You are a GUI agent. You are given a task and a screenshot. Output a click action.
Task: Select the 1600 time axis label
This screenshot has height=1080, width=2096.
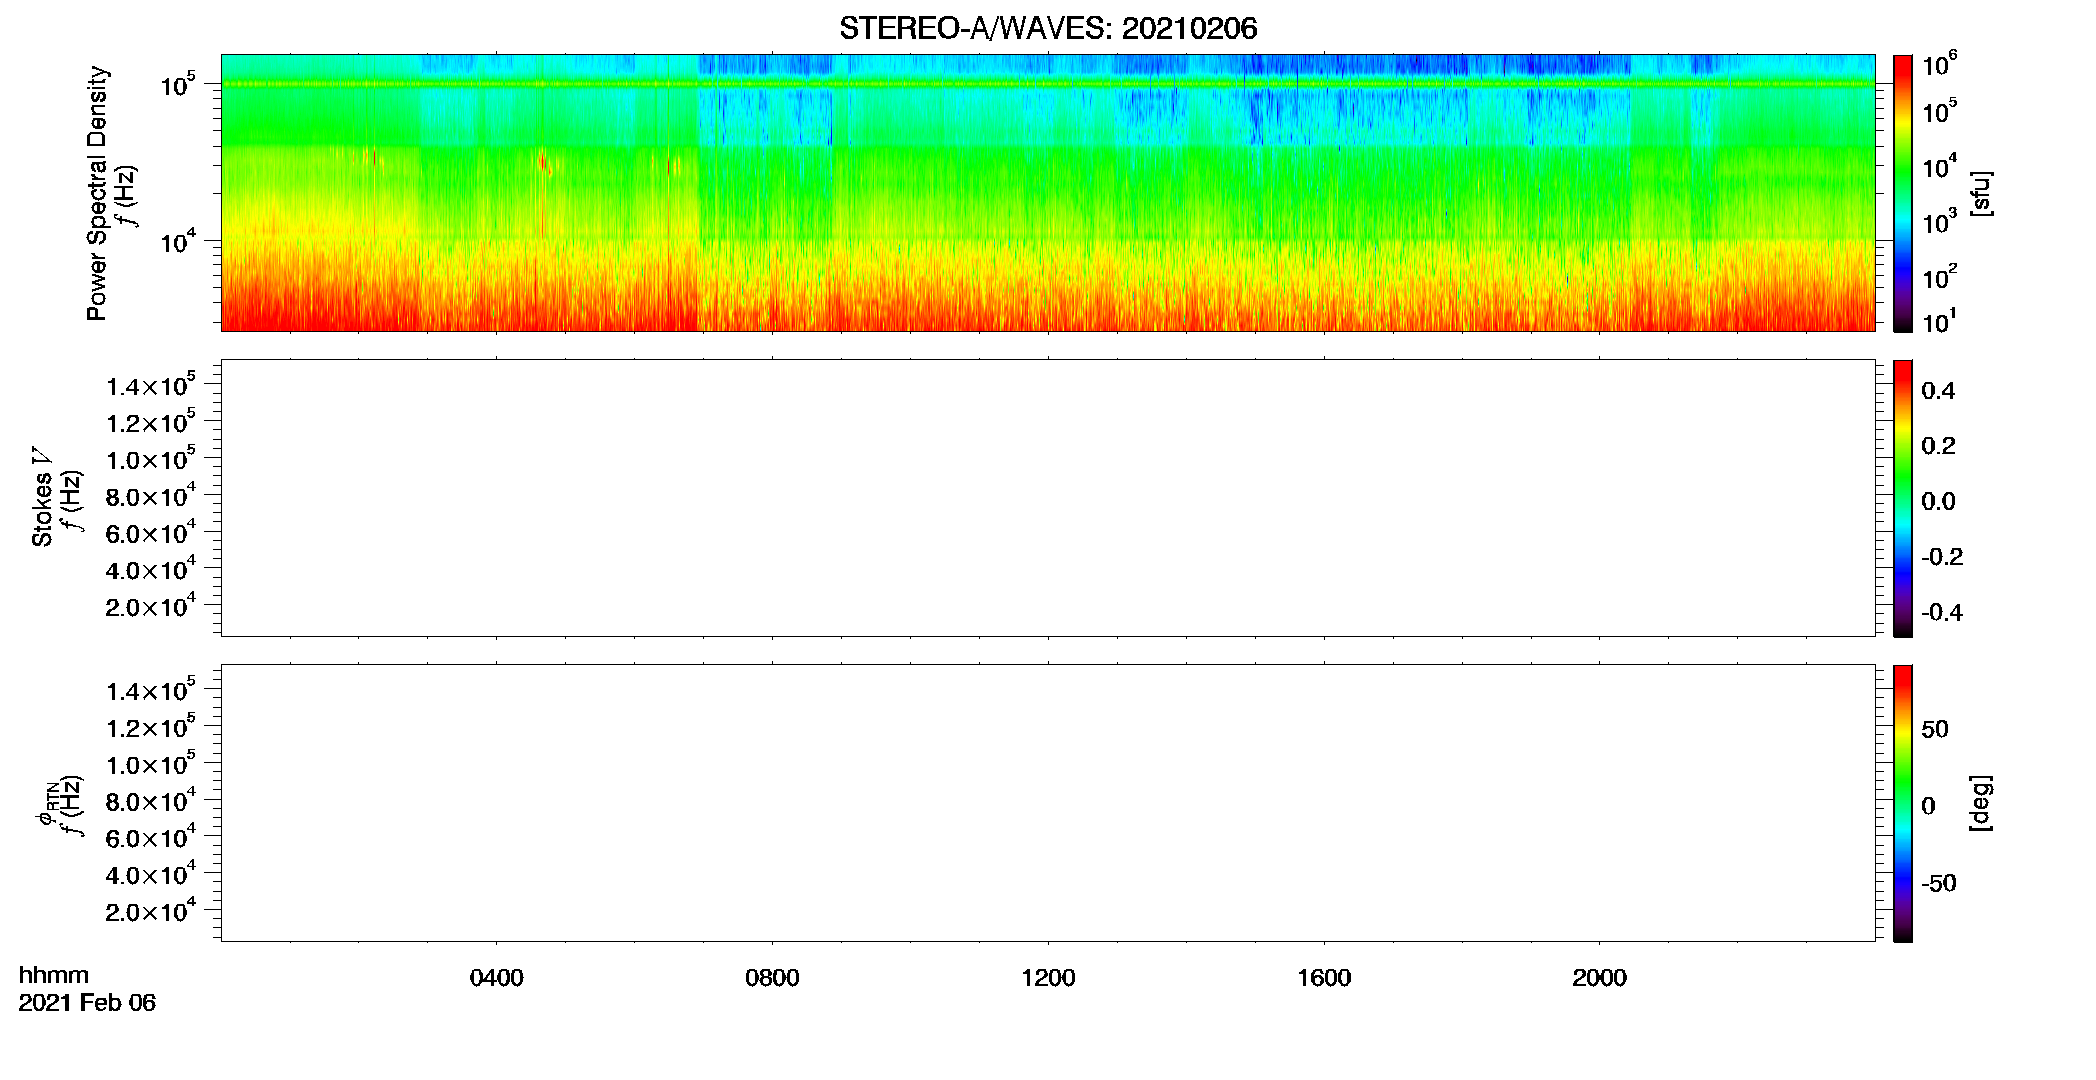coord(1324,978)
